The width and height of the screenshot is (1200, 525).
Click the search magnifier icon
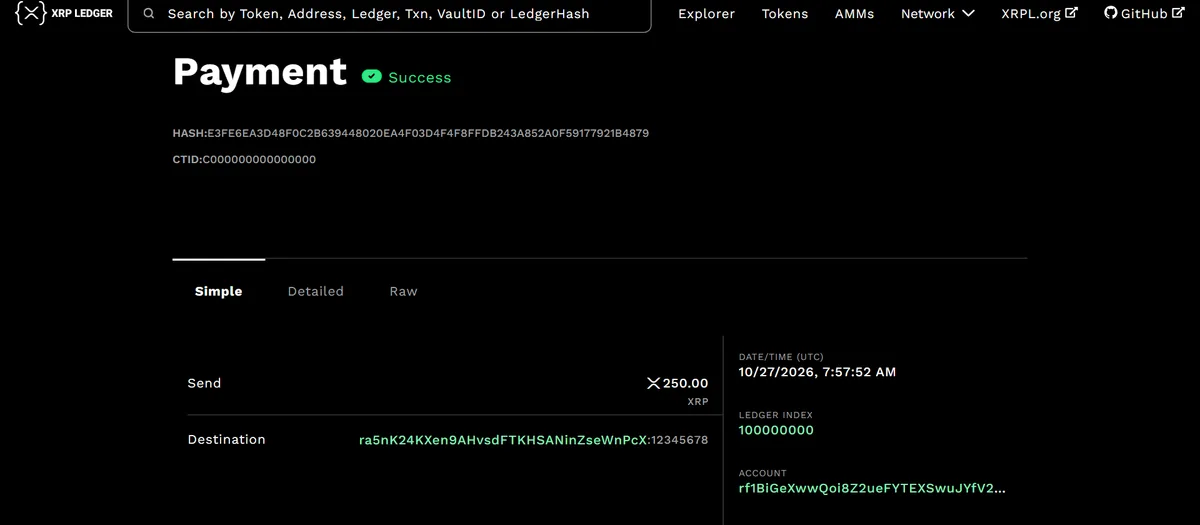[x=149, y=14]
